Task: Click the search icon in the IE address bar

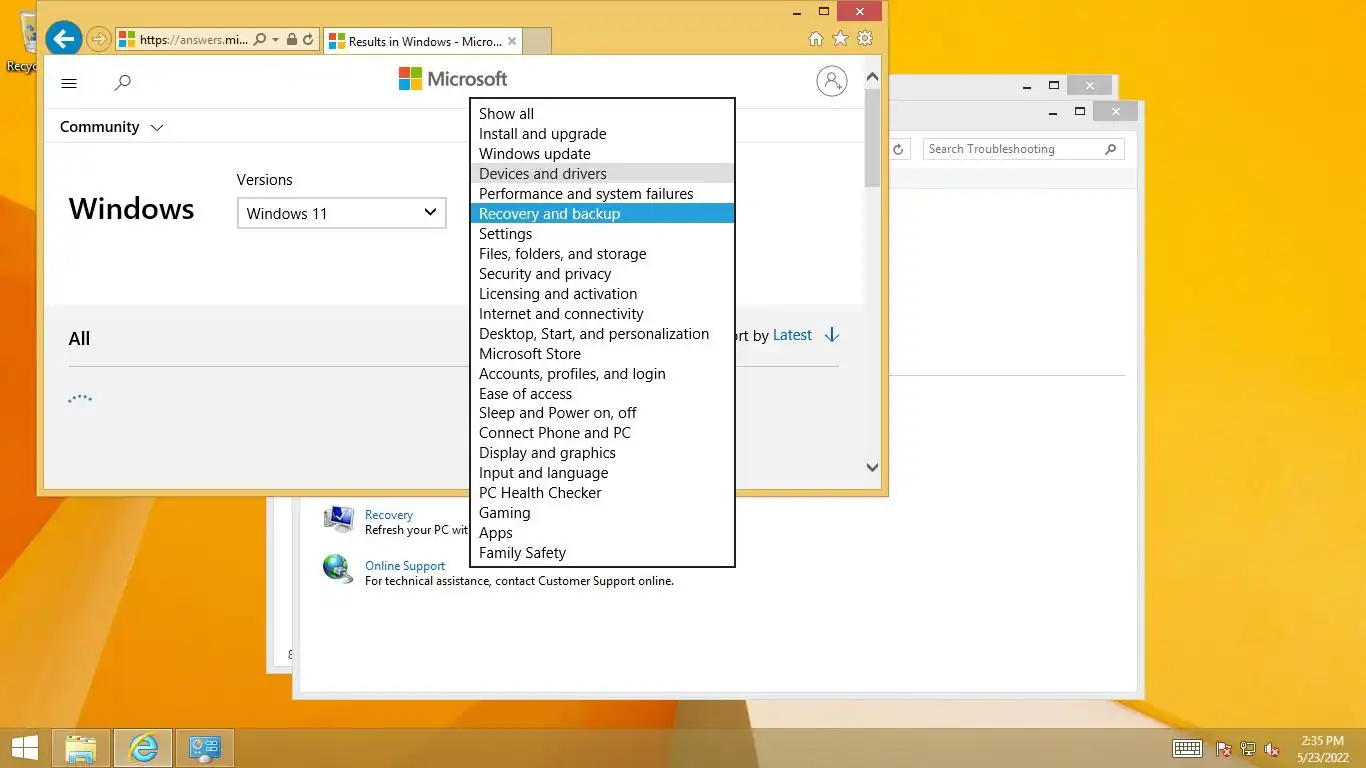Action: (x=260, y=40)
